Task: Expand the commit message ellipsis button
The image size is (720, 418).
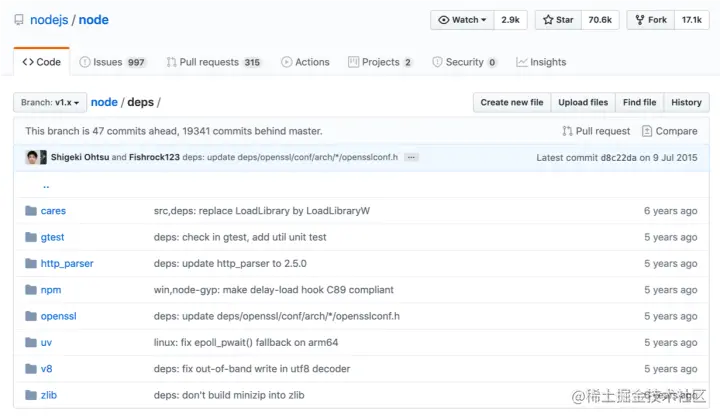Action: 411,157
